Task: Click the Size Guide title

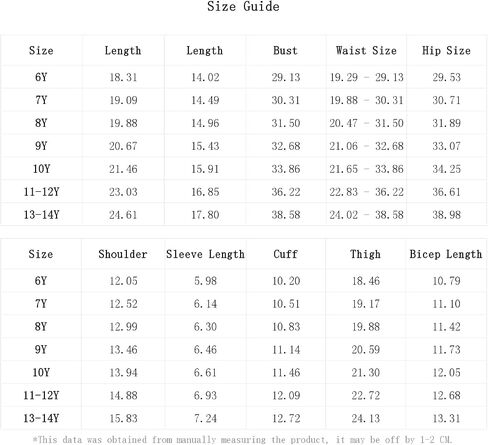Action: click(243, 7)
